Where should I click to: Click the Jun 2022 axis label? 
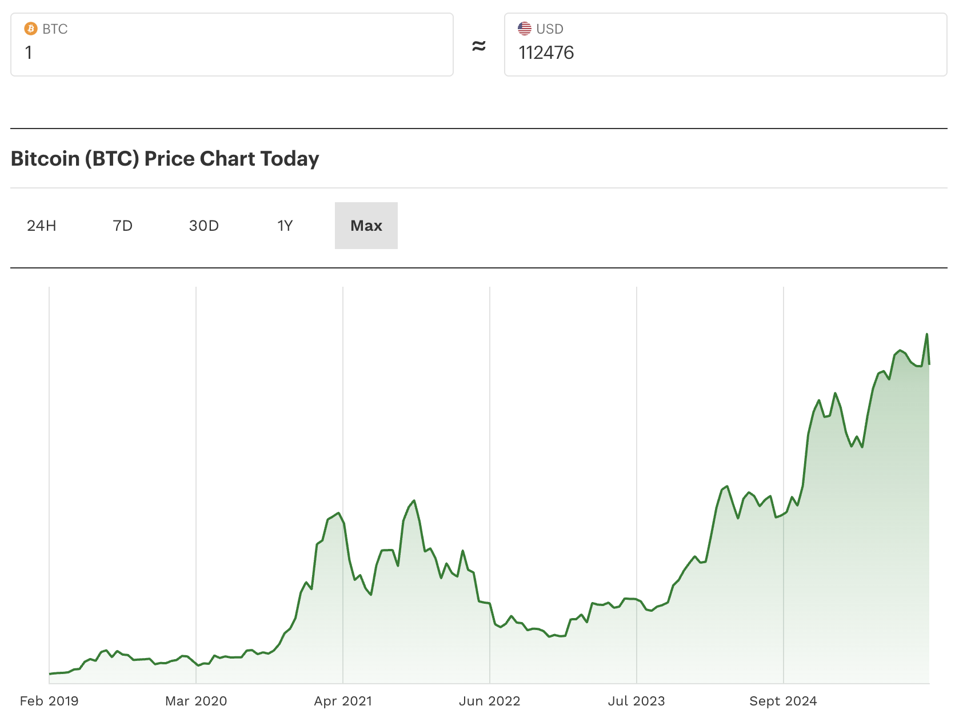point(490,701)
